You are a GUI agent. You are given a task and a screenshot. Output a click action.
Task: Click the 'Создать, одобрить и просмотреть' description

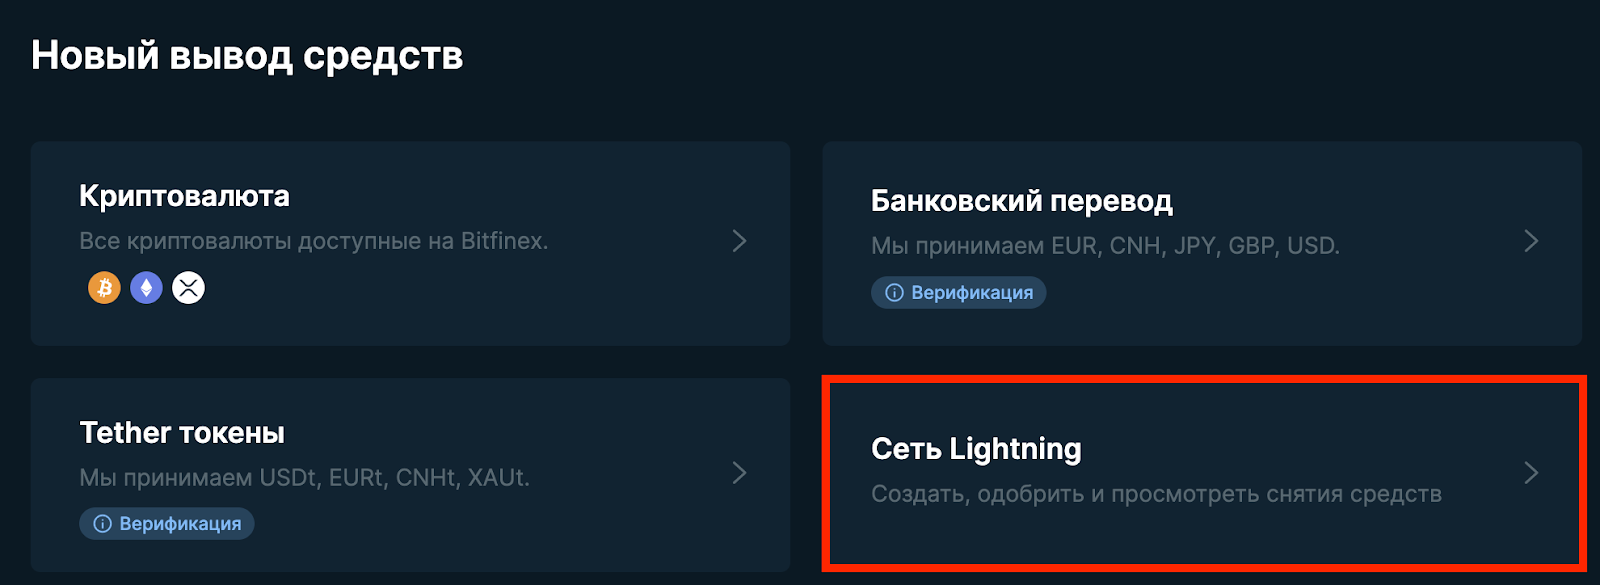1156,494
